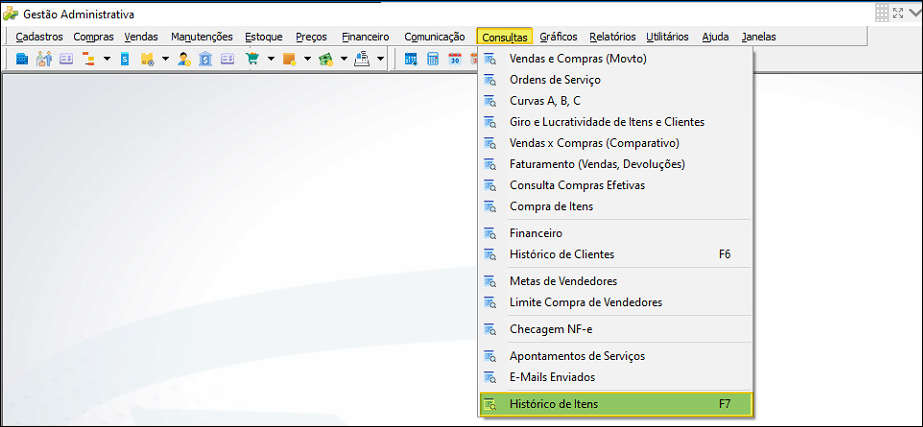Screen dimensions: 923x427
Task: Open dropdown arrow next to shopping cart
Action: click(271, 59)
